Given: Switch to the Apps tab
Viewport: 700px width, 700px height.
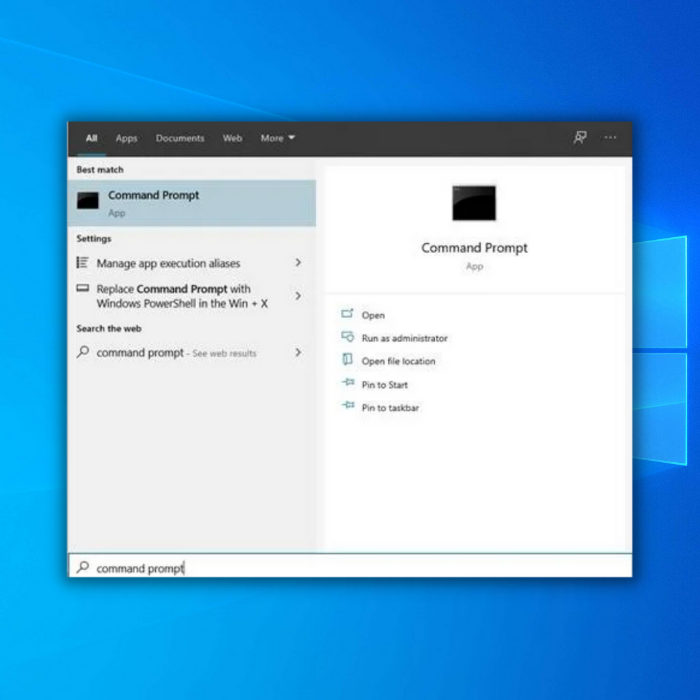Looking at the screenshot, I should click(126, 138).
